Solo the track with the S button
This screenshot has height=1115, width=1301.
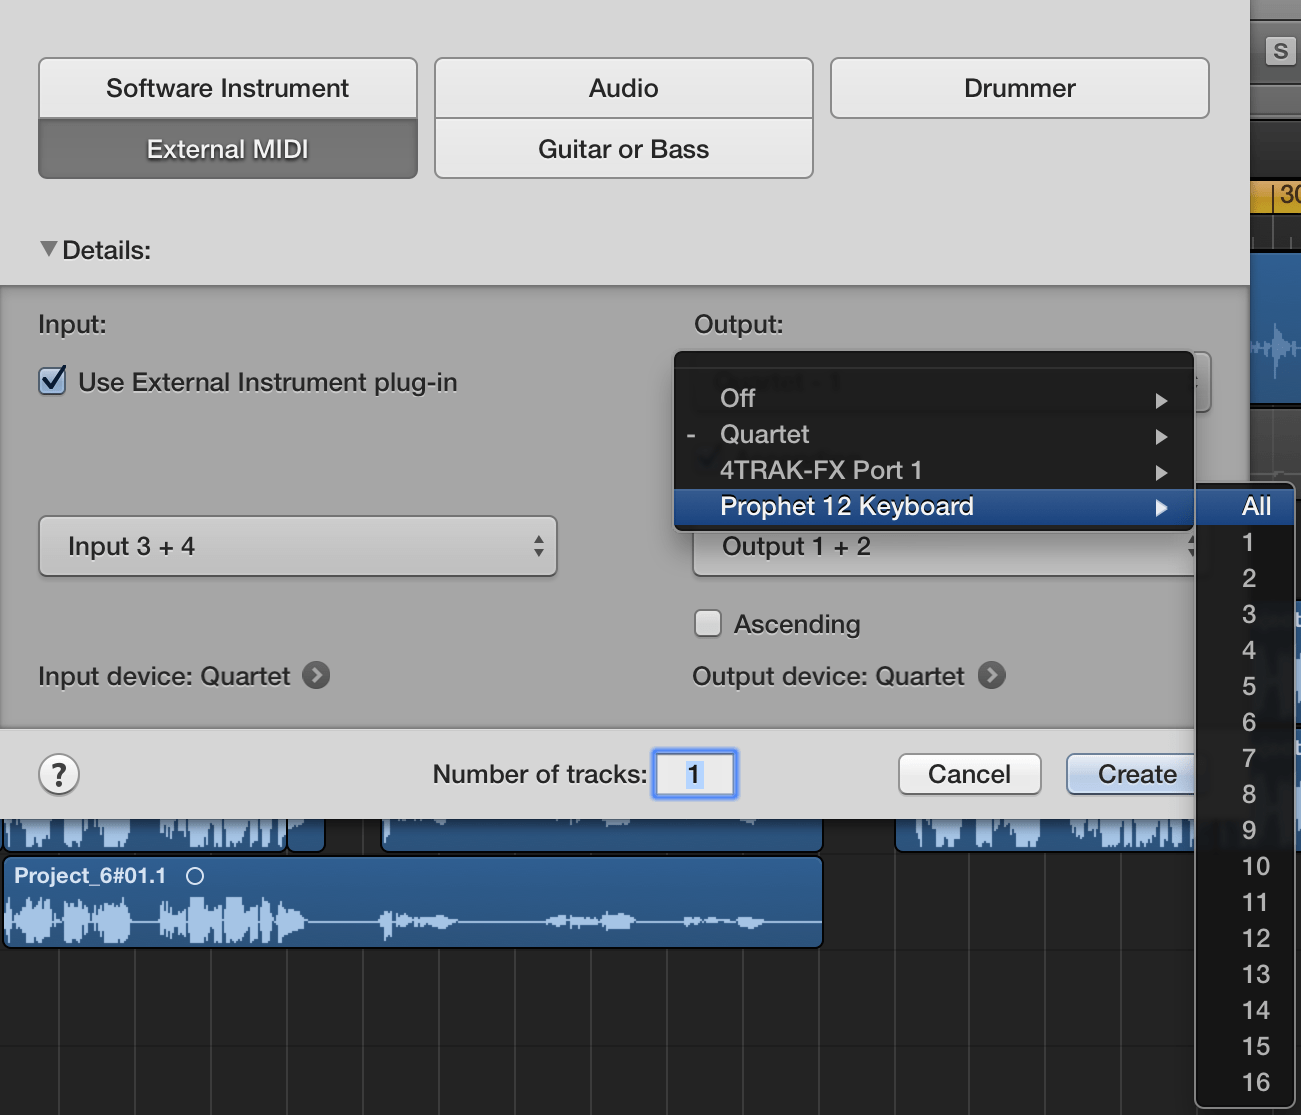[x=1281, y=52]
